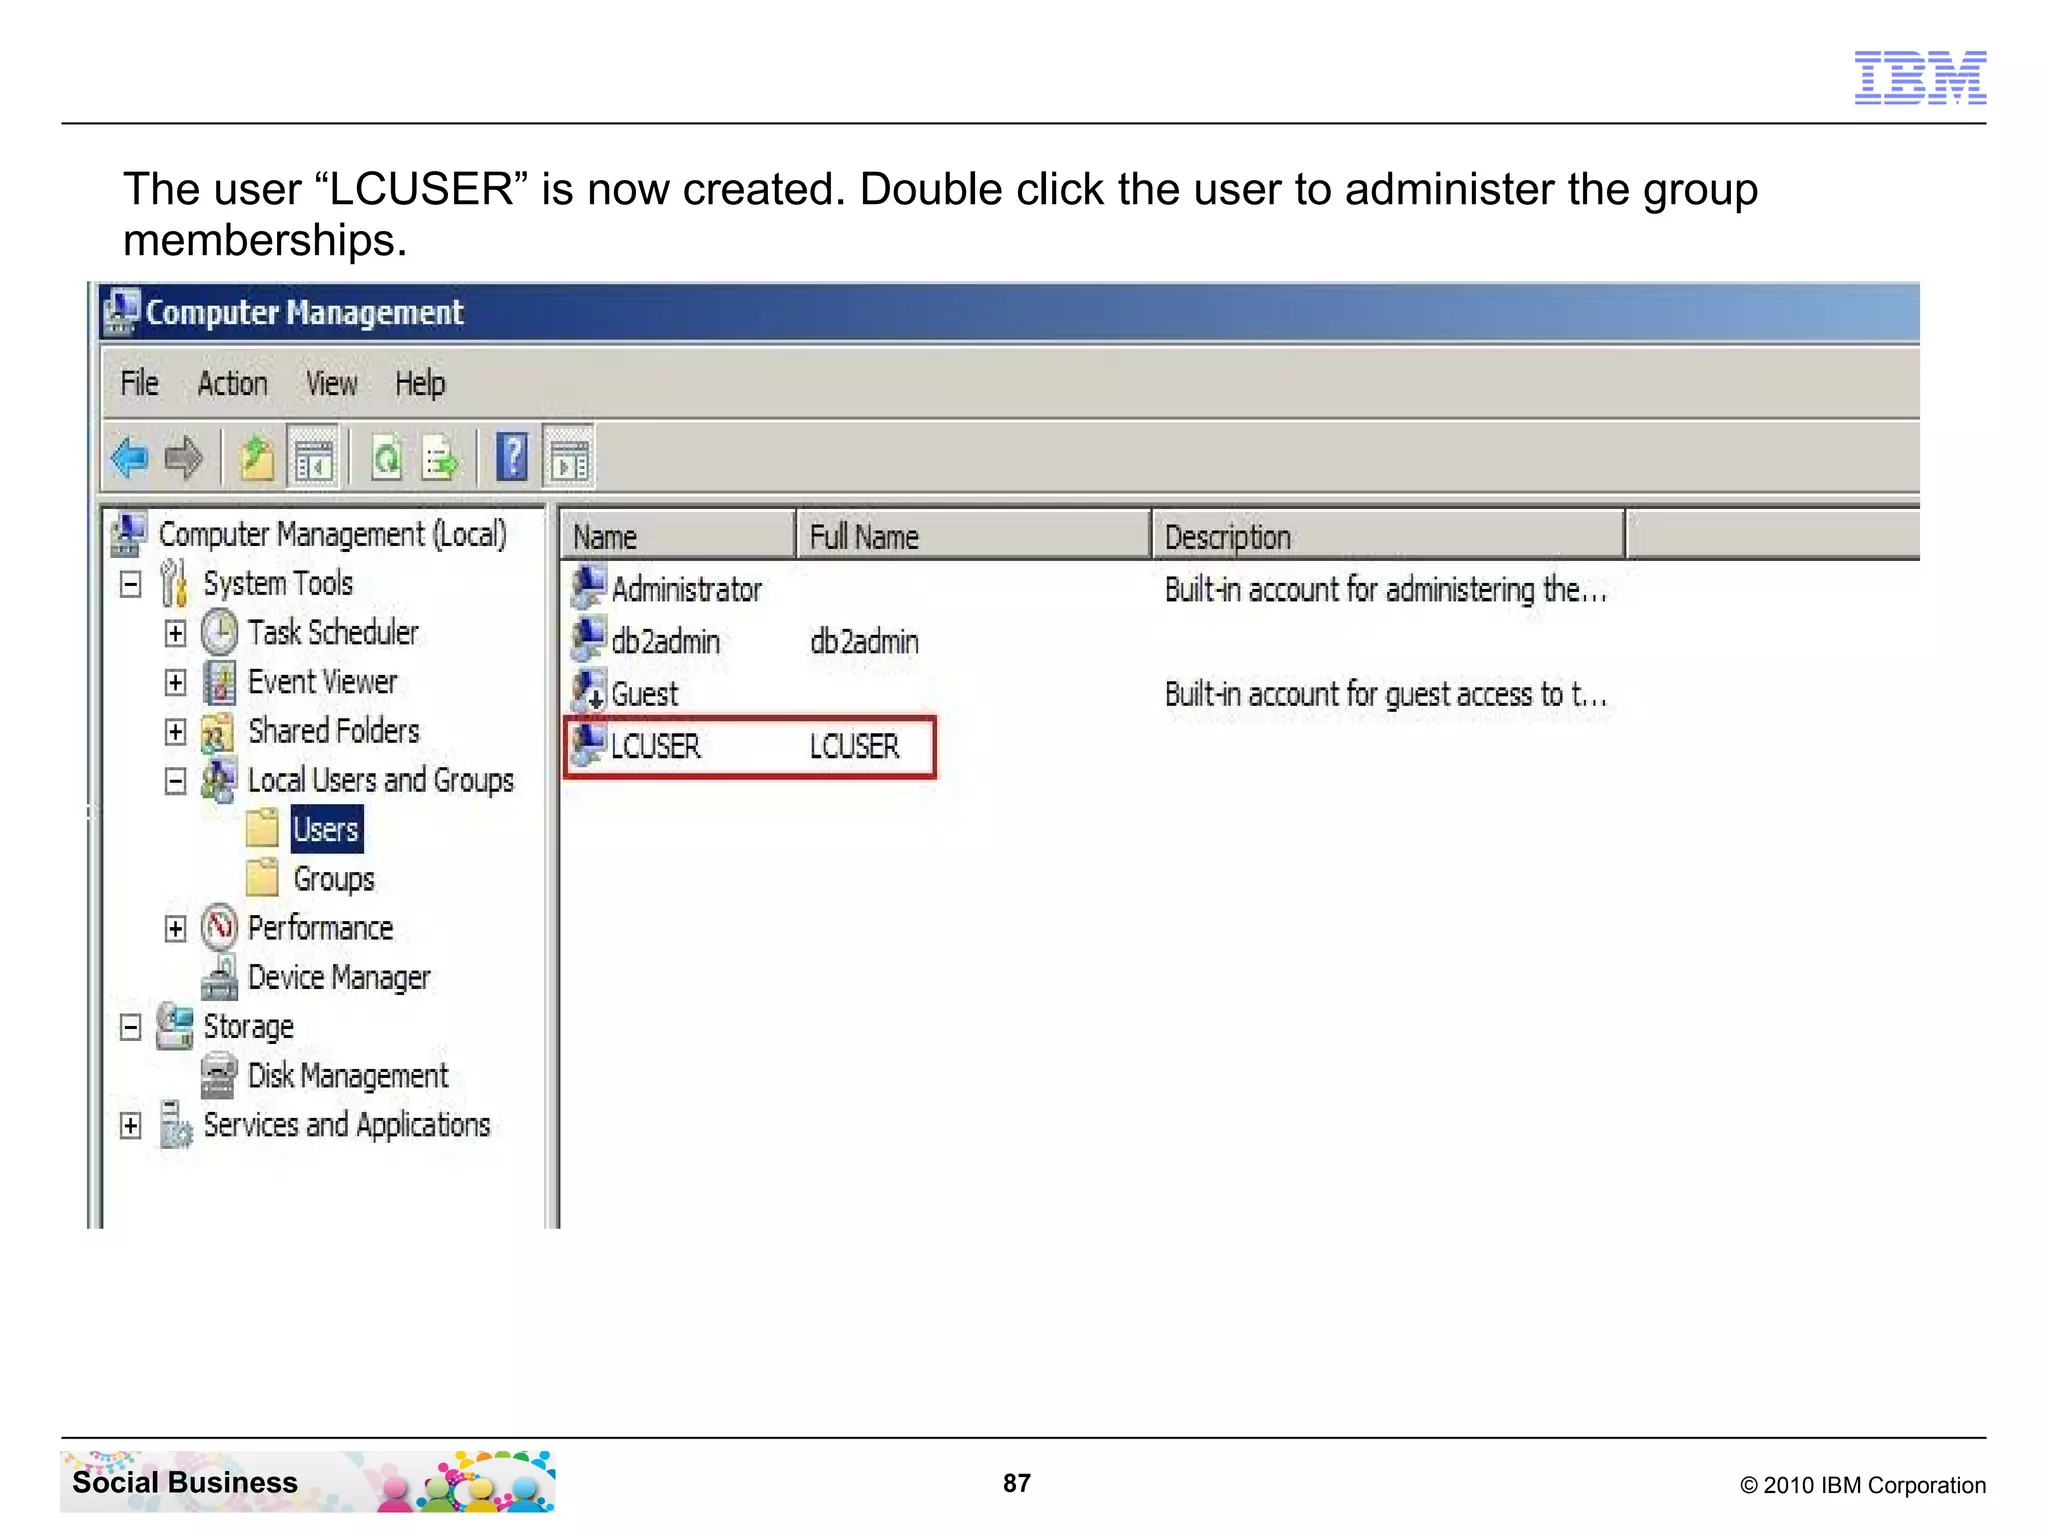This screenshot has height=1536, width=2048.
Task: Click the Groups folder icon
Action: pos(262,877)
